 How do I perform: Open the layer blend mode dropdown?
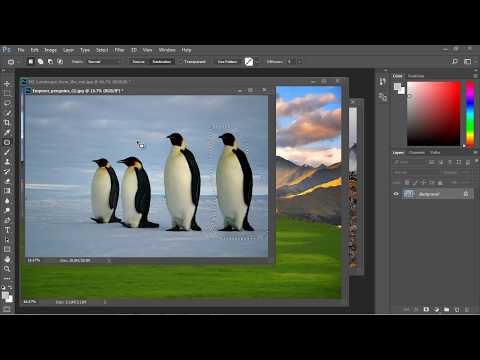coord(417,173)
